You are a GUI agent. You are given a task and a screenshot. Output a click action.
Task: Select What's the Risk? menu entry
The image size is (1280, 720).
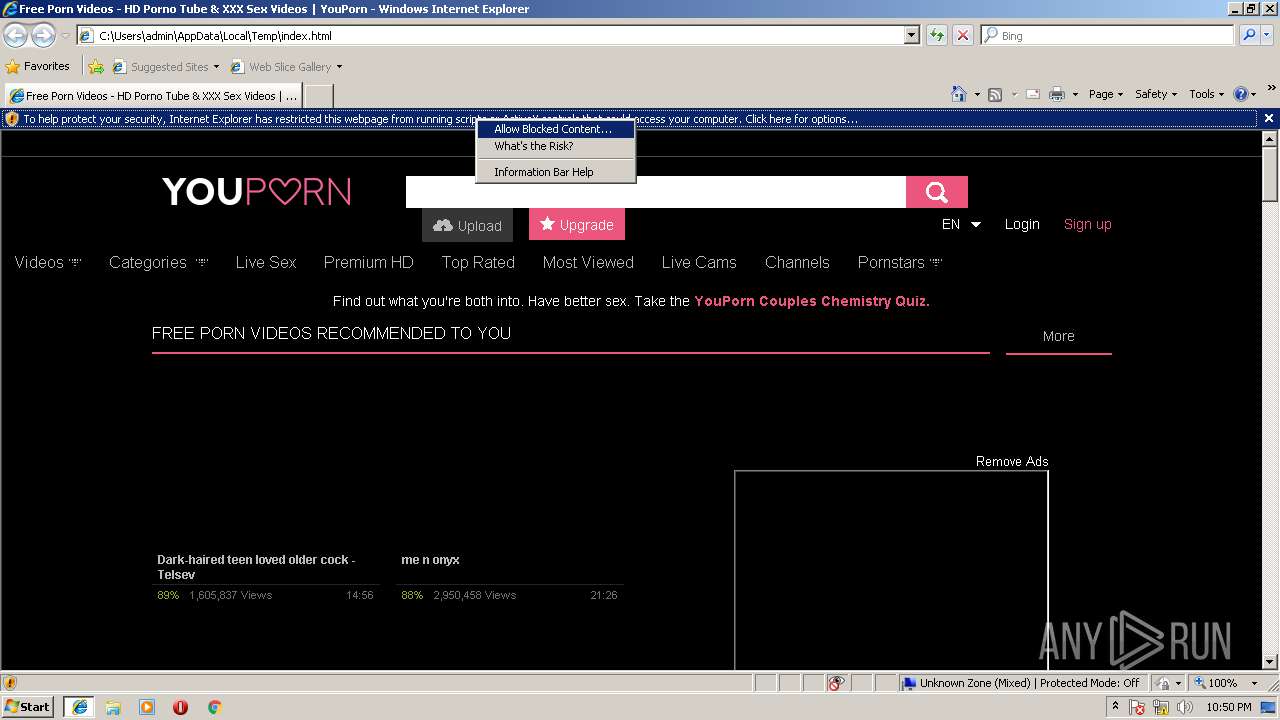[555, 146]
